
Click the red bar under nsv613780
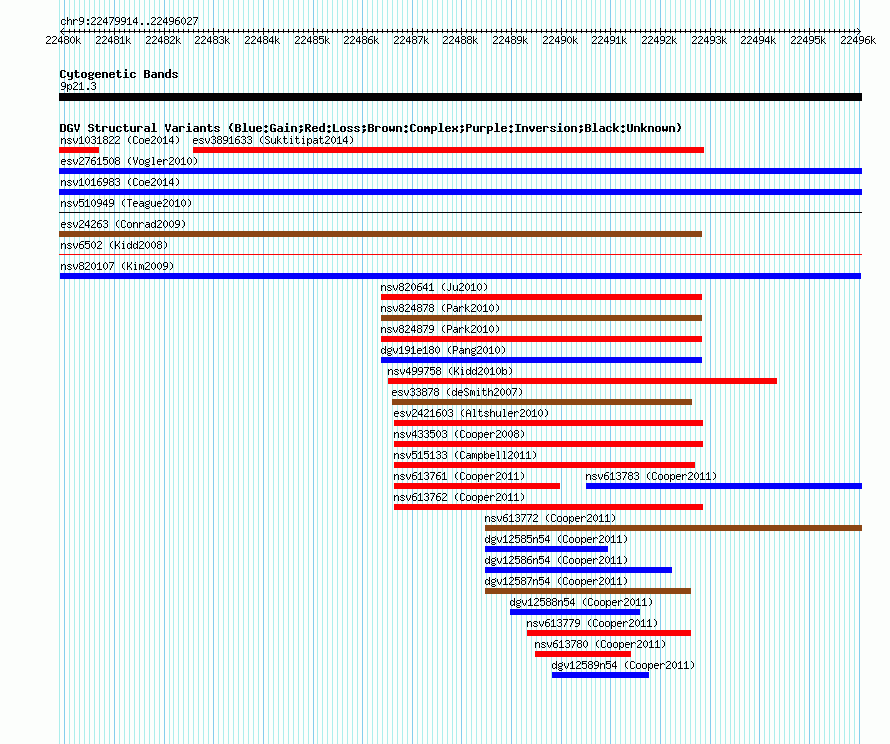point(583,654)
